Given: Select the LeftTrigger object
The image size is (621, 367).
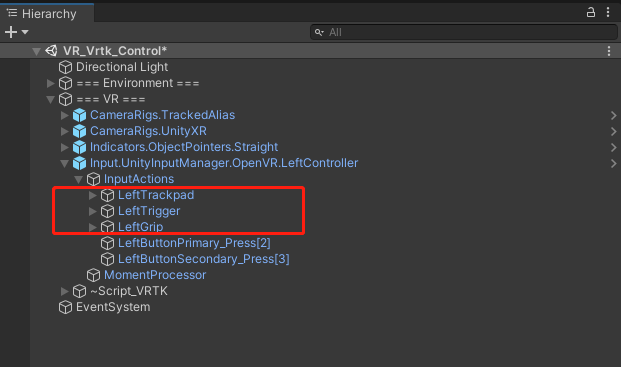Looking at the screenshot, I should tap(149, 211).
